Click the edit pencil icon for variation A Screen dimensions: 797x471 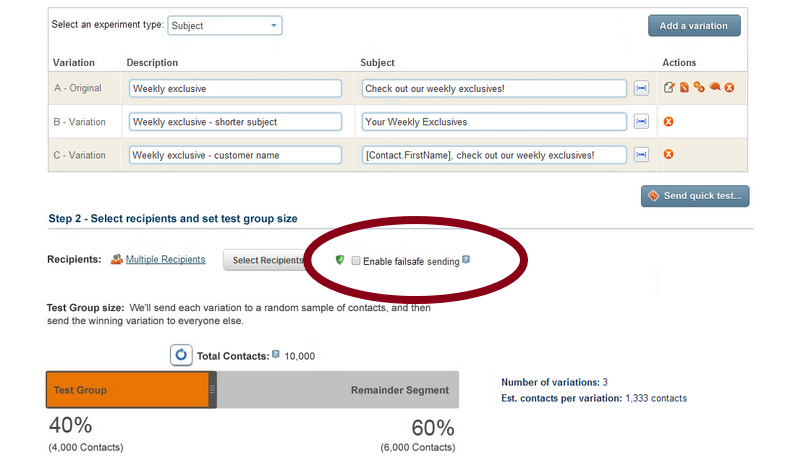pyautogui.click(x=669, y=87)
